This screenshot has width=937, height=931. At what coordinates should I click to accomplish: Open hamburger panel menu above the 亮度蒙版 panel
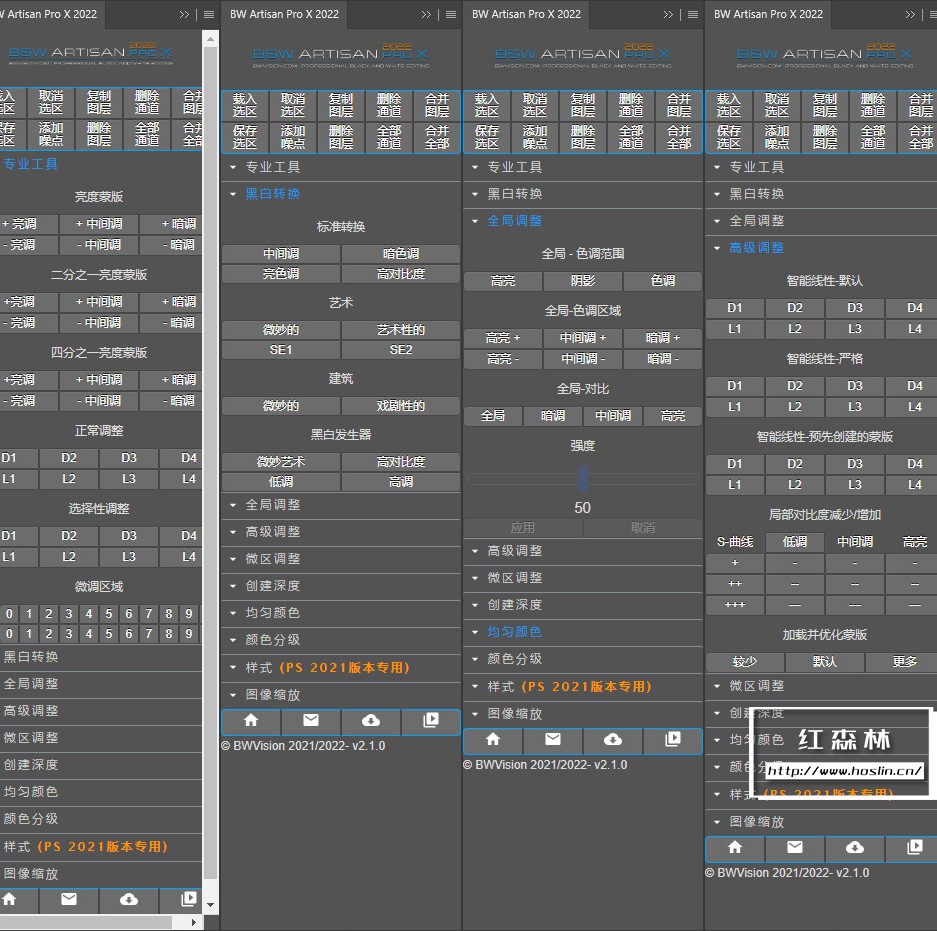[x=209, y=15]
